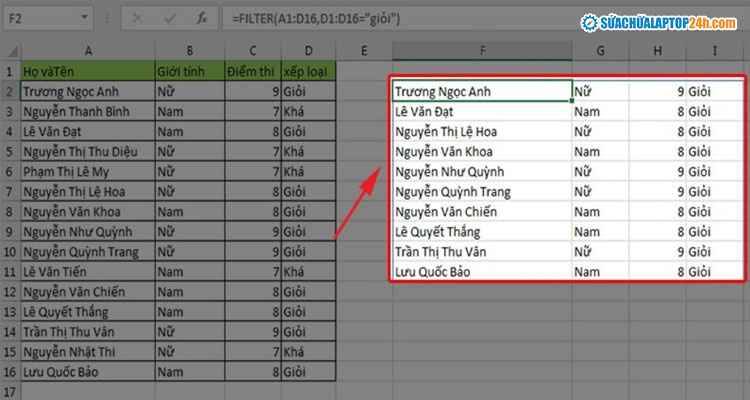Select column A header
The image size is (750, 400).
point(88,50)
